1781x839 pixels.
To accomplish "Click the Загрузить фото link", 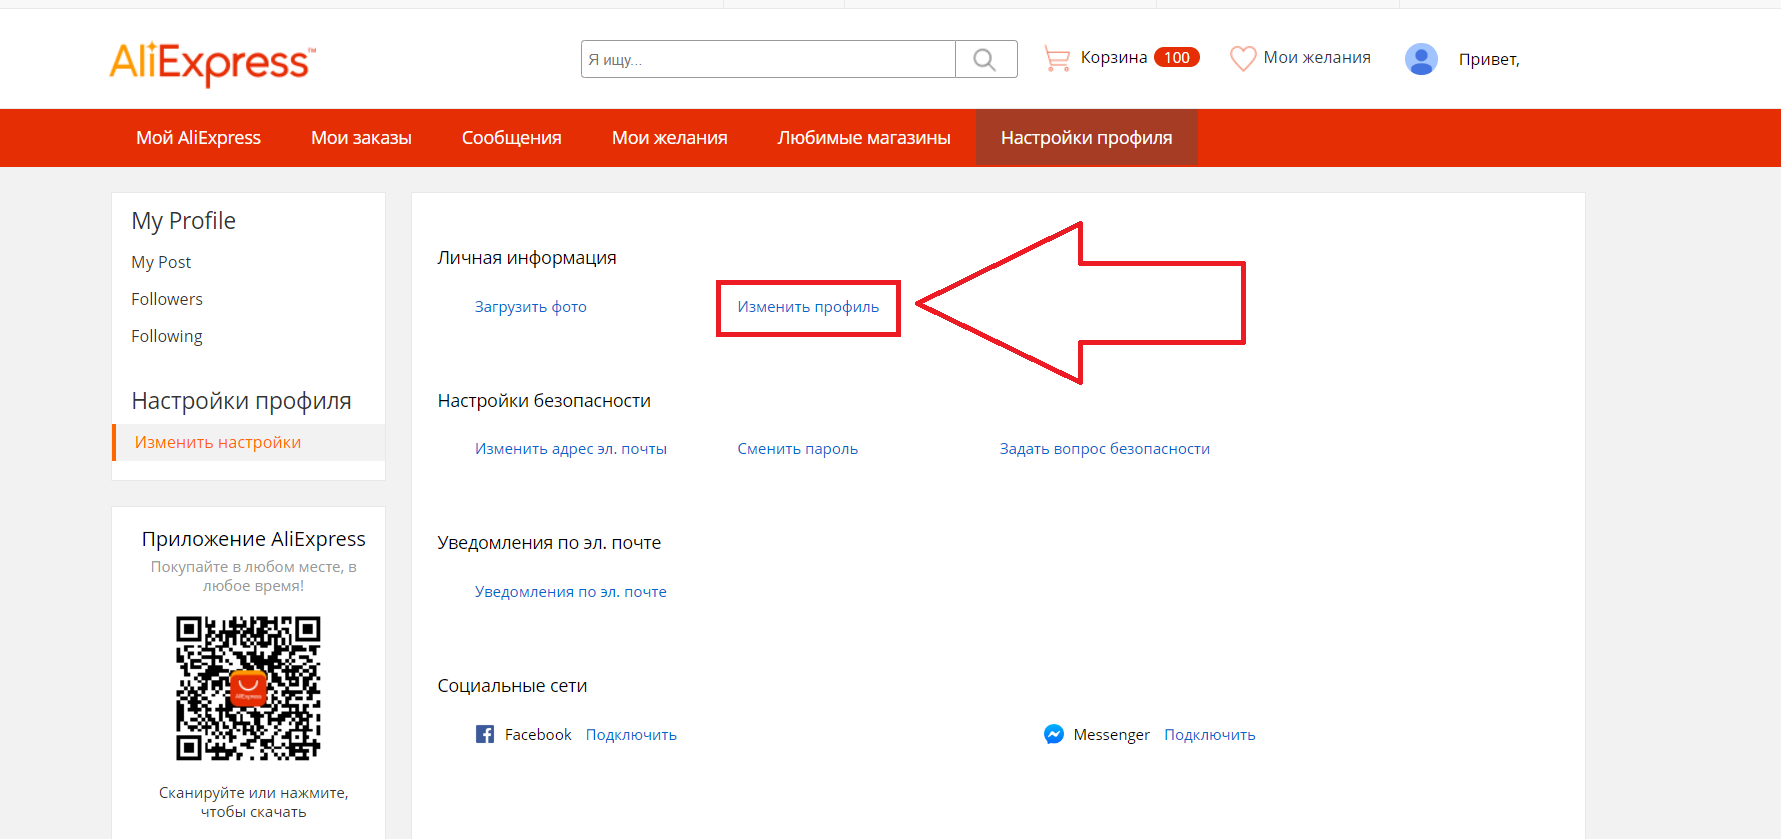I will click(531, 306).
